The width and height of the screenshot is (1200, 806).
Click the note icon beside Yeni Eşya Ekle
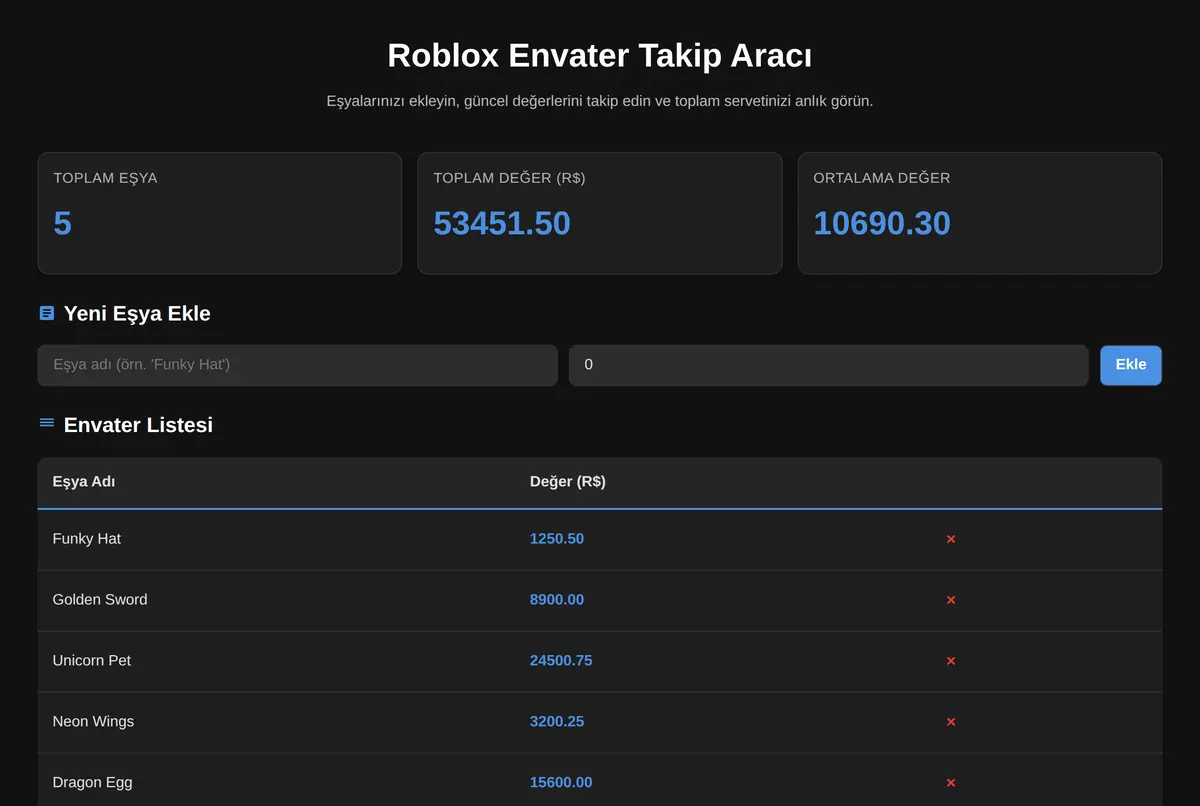tap(47, 313)
